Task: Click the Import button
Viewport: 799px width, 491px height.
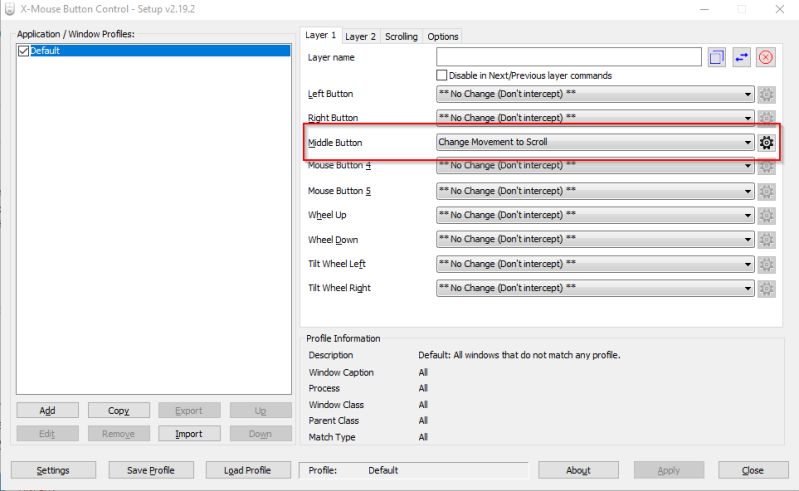Action: point(189,434)
